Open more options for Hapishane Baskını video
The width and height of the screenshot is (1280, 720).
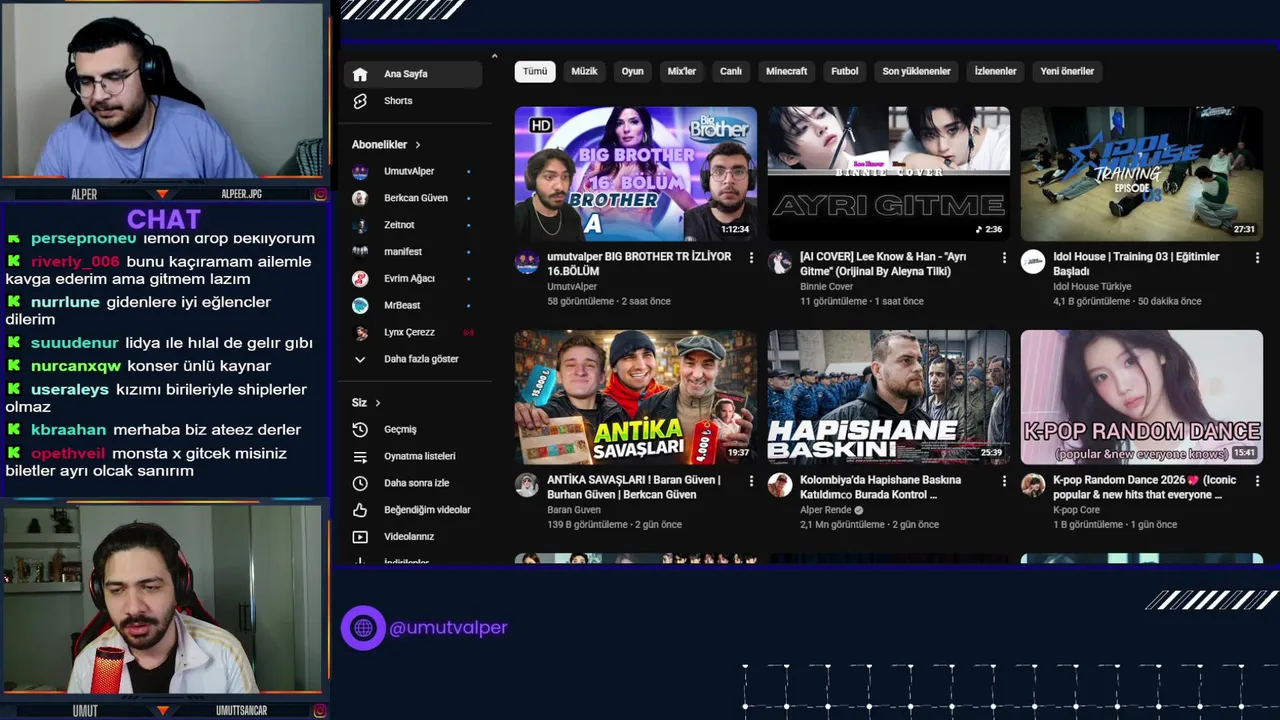pyautogui.click(x=1004, y=481)
